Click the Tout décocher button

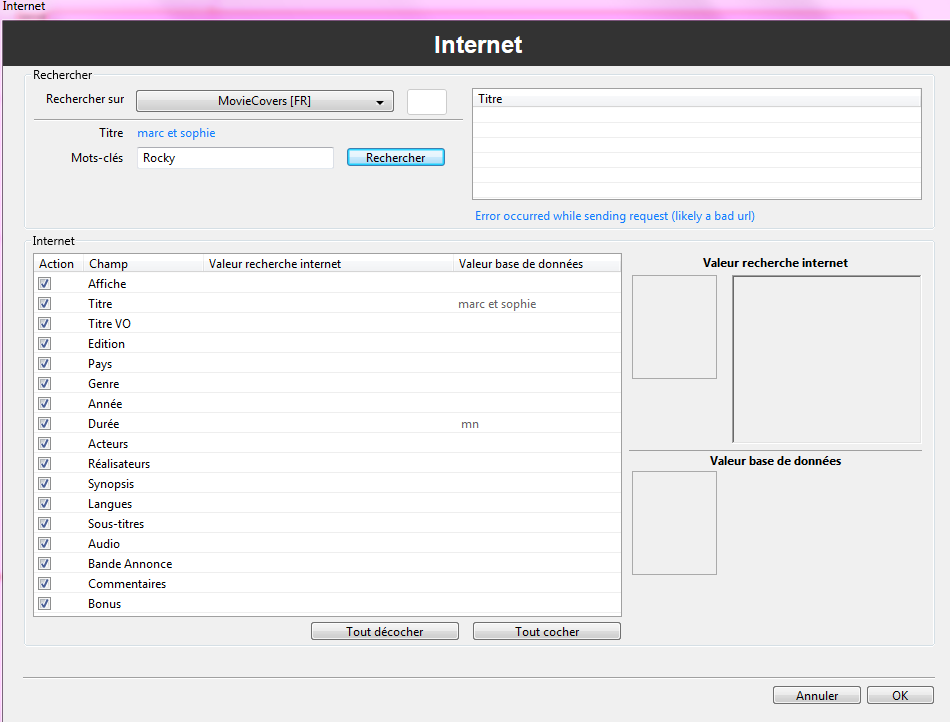coord(385,632)
